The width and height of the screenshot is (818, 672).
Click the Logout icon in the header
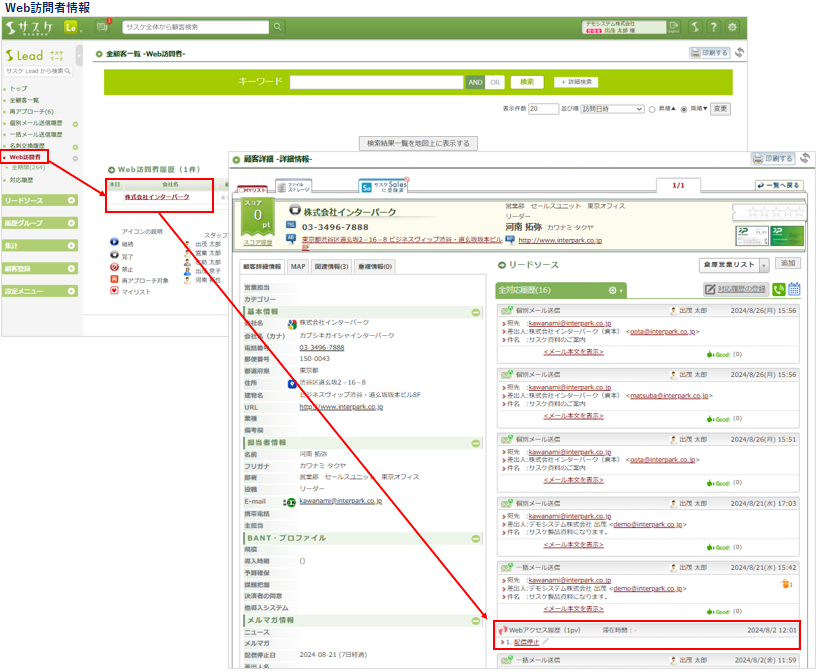click(674, 27)
